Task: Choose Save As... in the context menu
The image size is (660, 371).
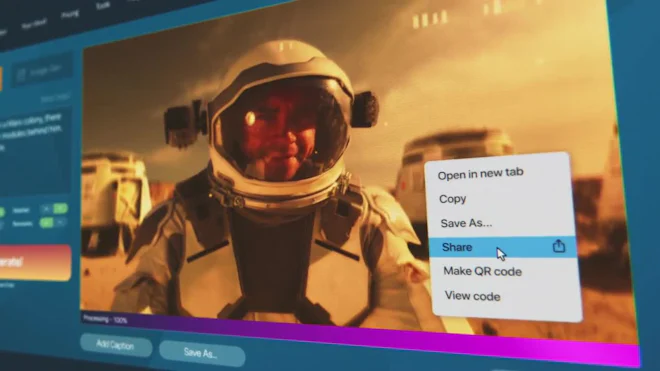Action: point(466,223)
